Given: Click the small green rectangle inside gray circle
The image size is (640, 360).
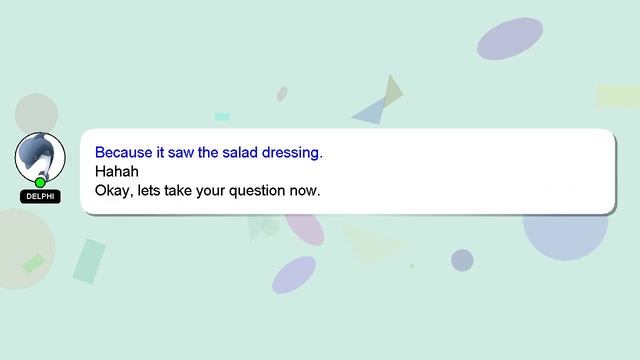Looking at the screenshot, I should click(x=33, y=263).
